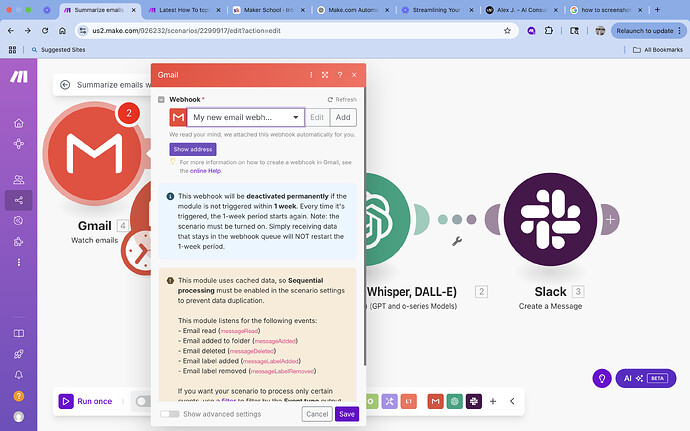
Task: Open the user profile avatar in the sidebar
Action: [x=18, y=416]
